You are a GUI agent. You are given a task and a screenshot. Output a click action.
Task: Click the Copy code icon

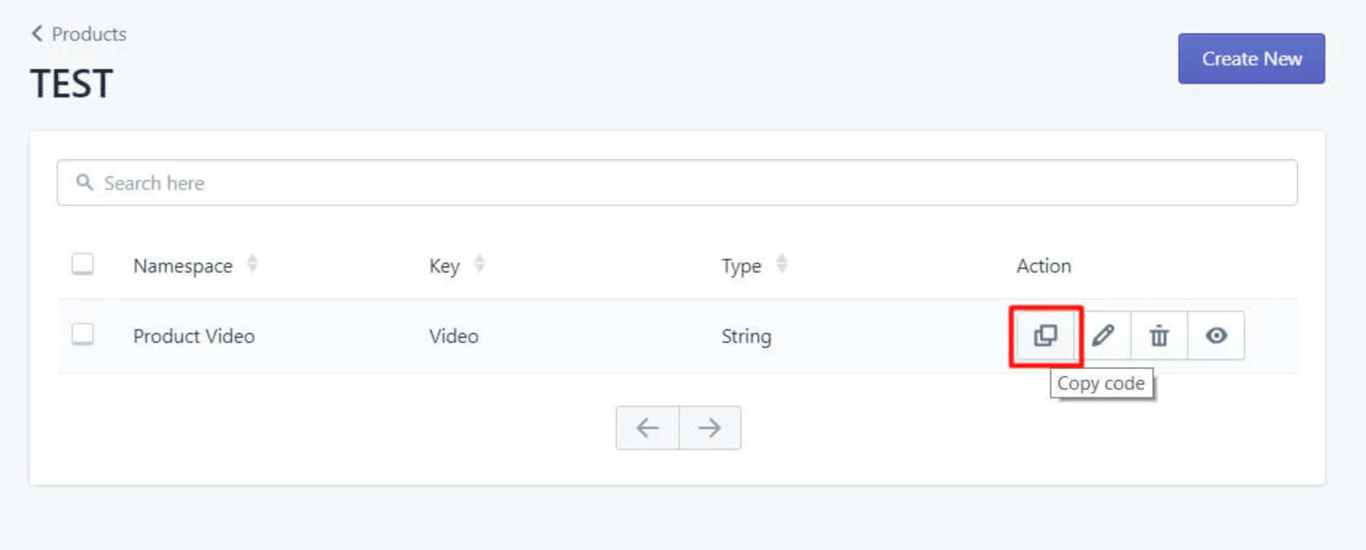click(1045, 336)
